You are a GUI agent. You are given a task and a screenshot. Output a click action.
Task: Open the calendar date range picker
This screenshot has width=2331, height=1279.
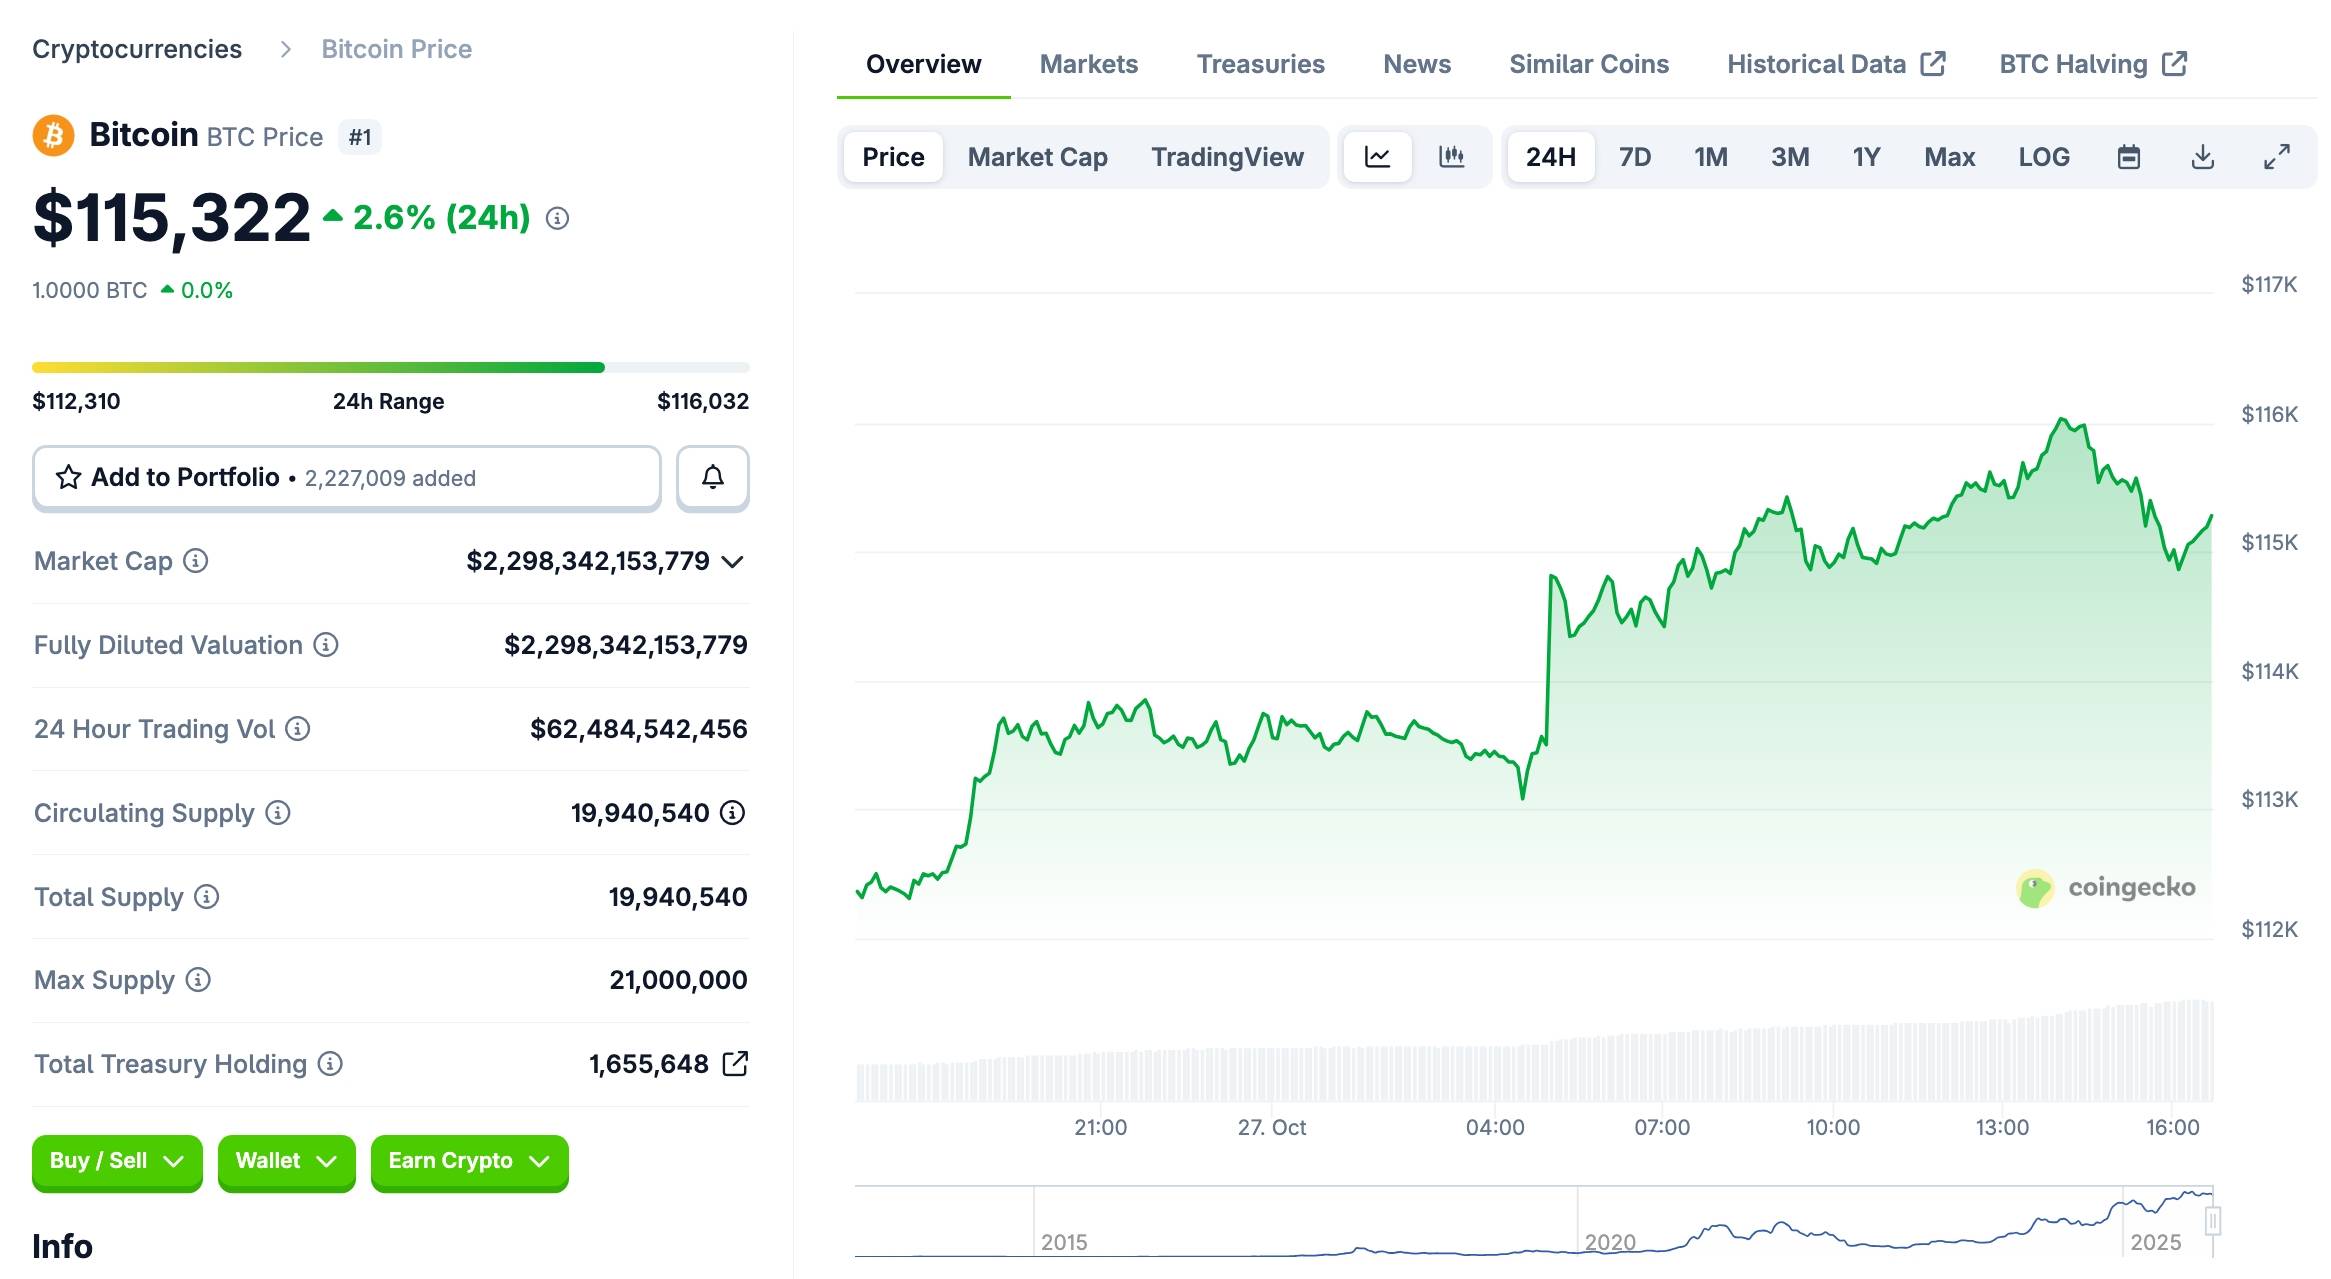2128,157
